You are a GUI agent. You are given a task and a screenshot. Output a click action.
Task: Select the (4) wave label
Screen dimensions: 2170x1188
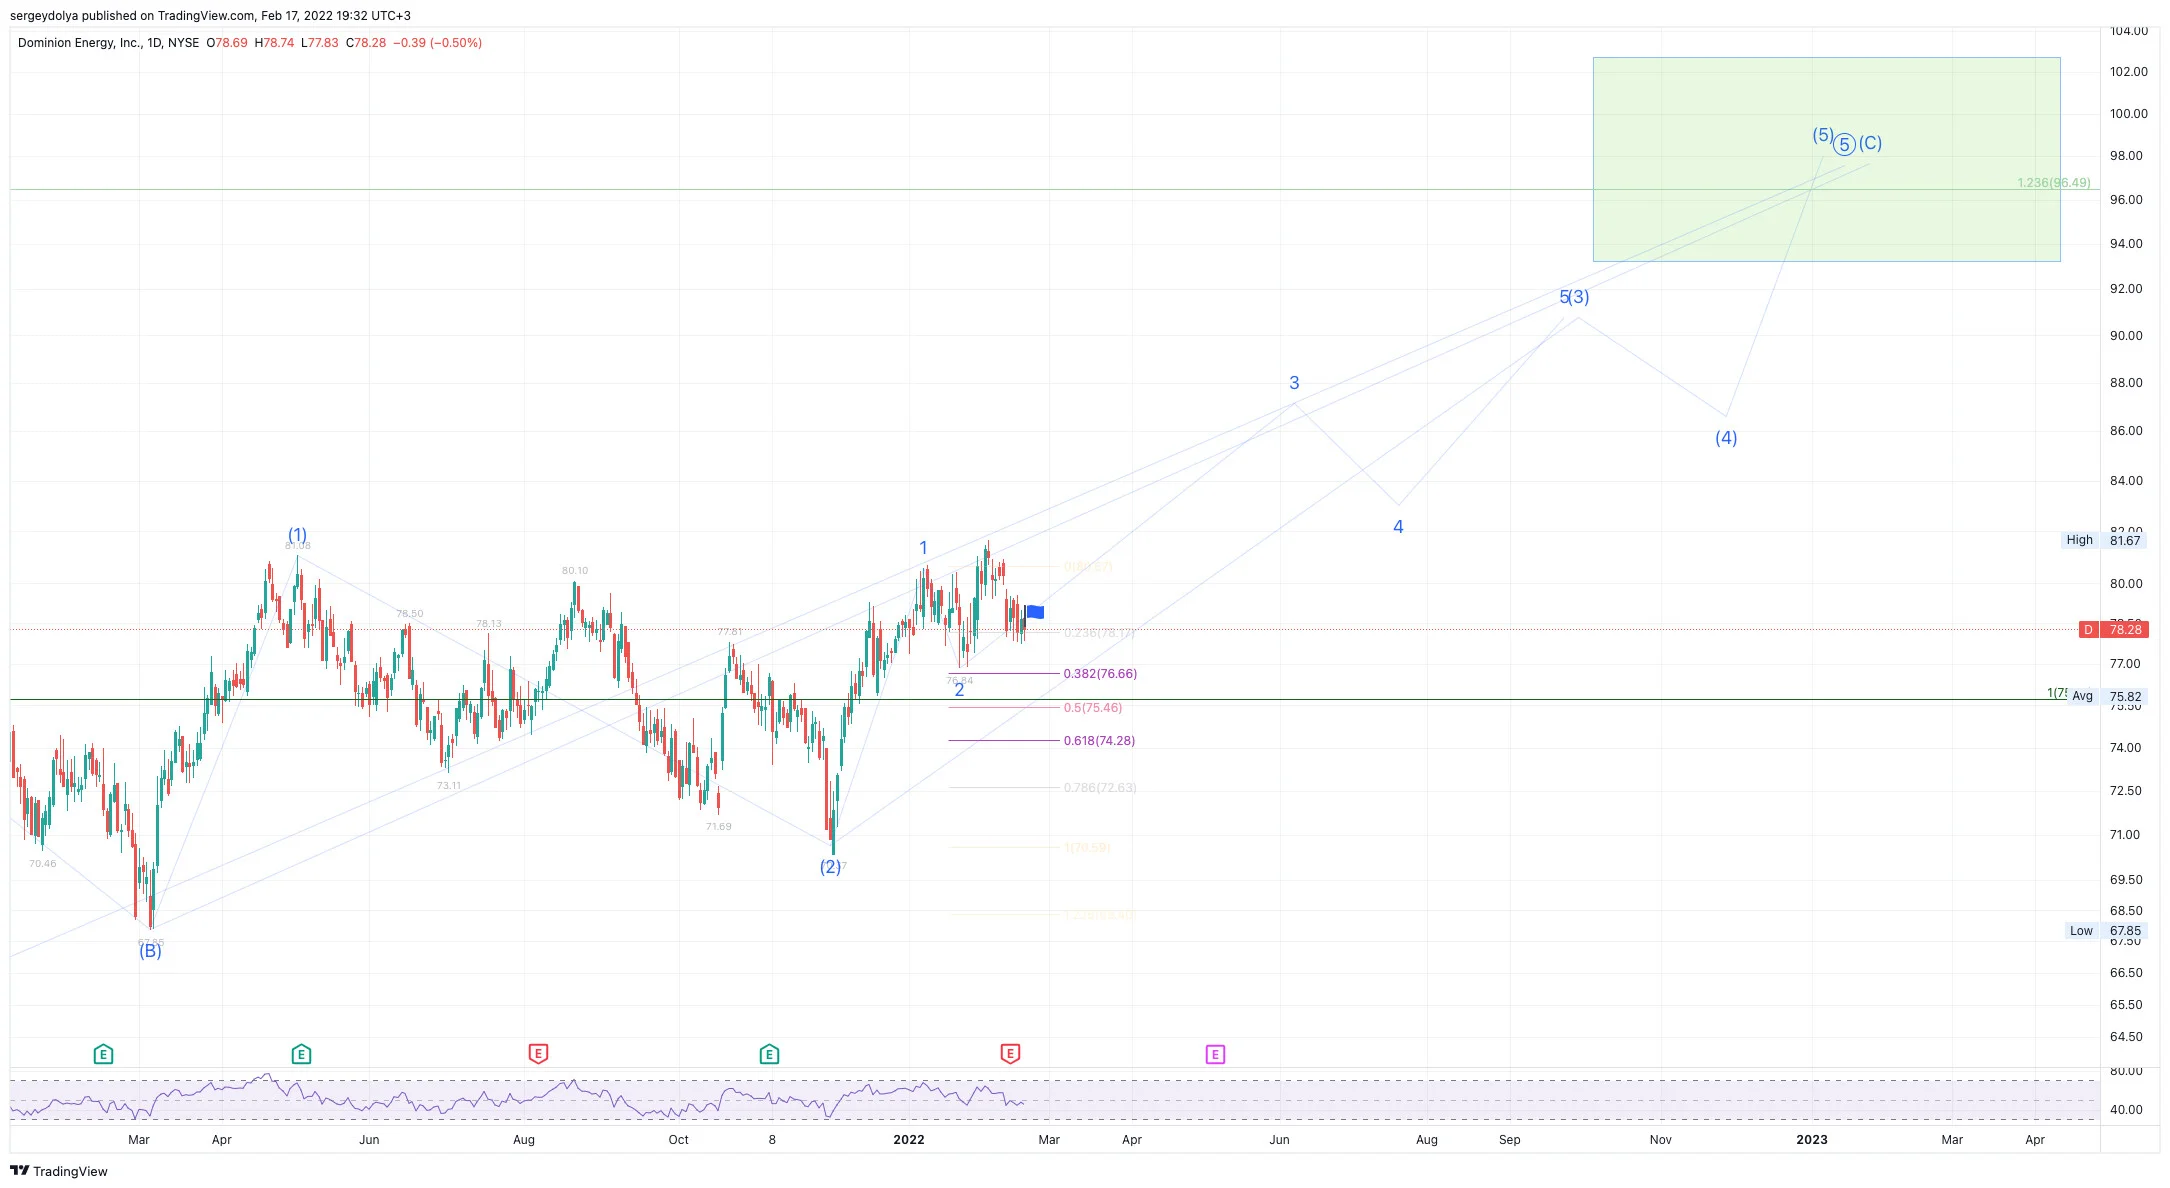[x=1726, y=438]
